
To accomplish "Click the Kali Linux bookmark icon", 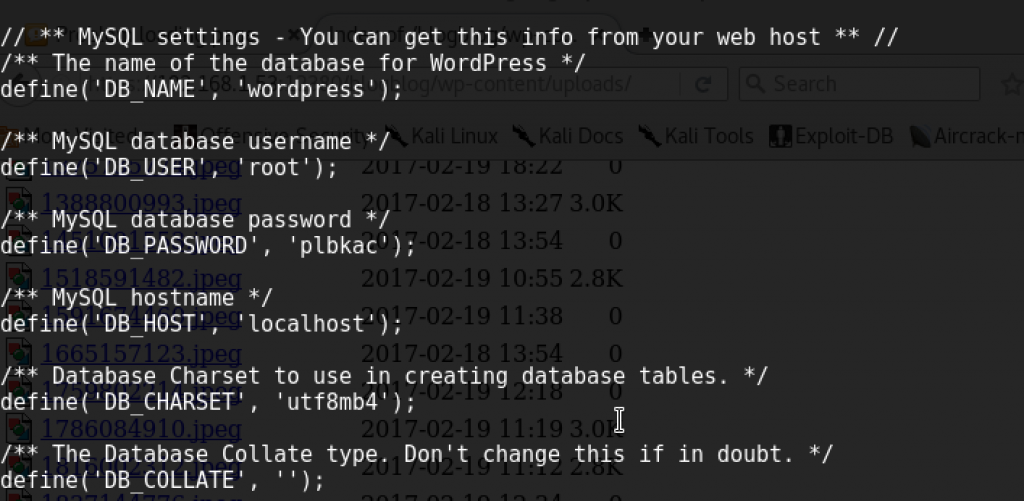I will tap(396, 135).
